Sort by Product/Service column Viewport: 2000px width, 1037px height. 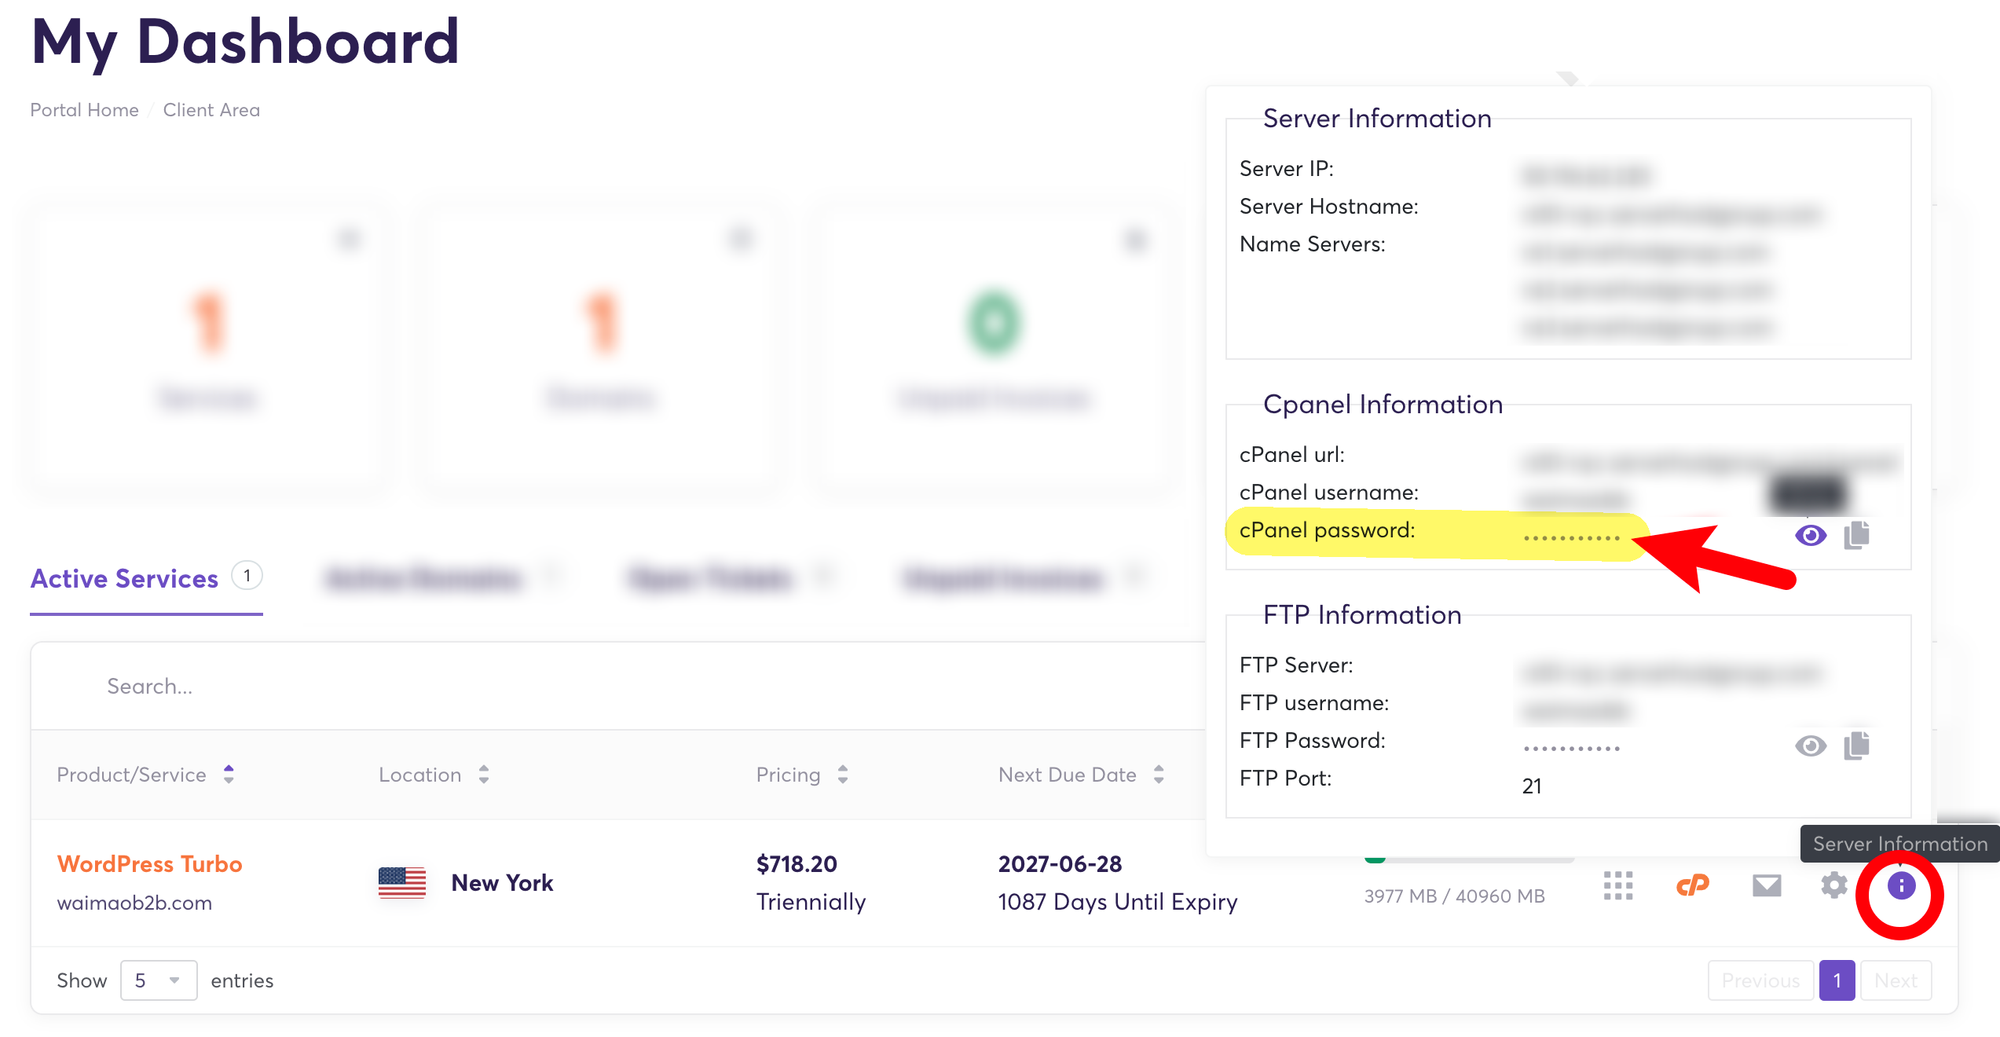229,775
